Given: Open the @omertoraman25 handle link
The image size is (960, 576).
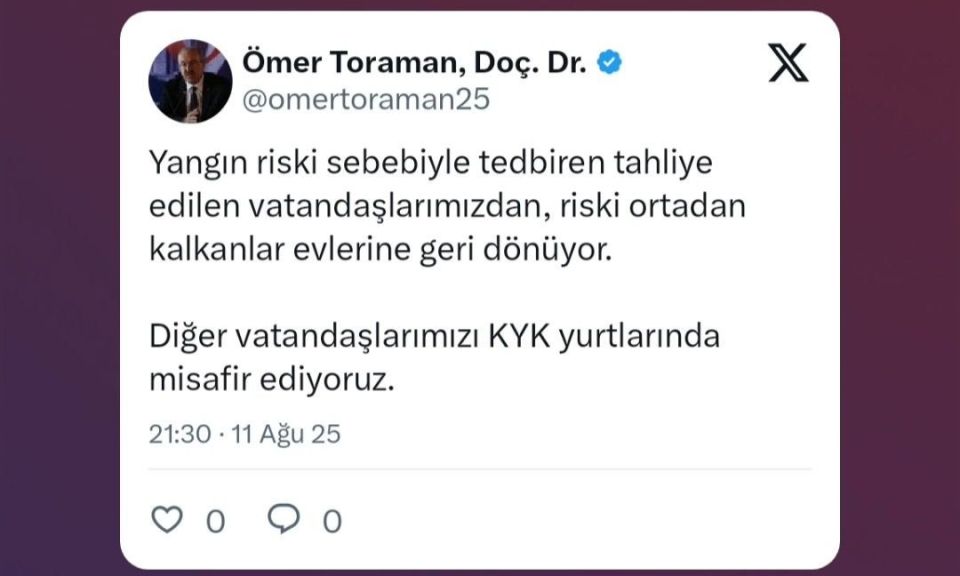Looking at the screenshot, I should [366, 99].
